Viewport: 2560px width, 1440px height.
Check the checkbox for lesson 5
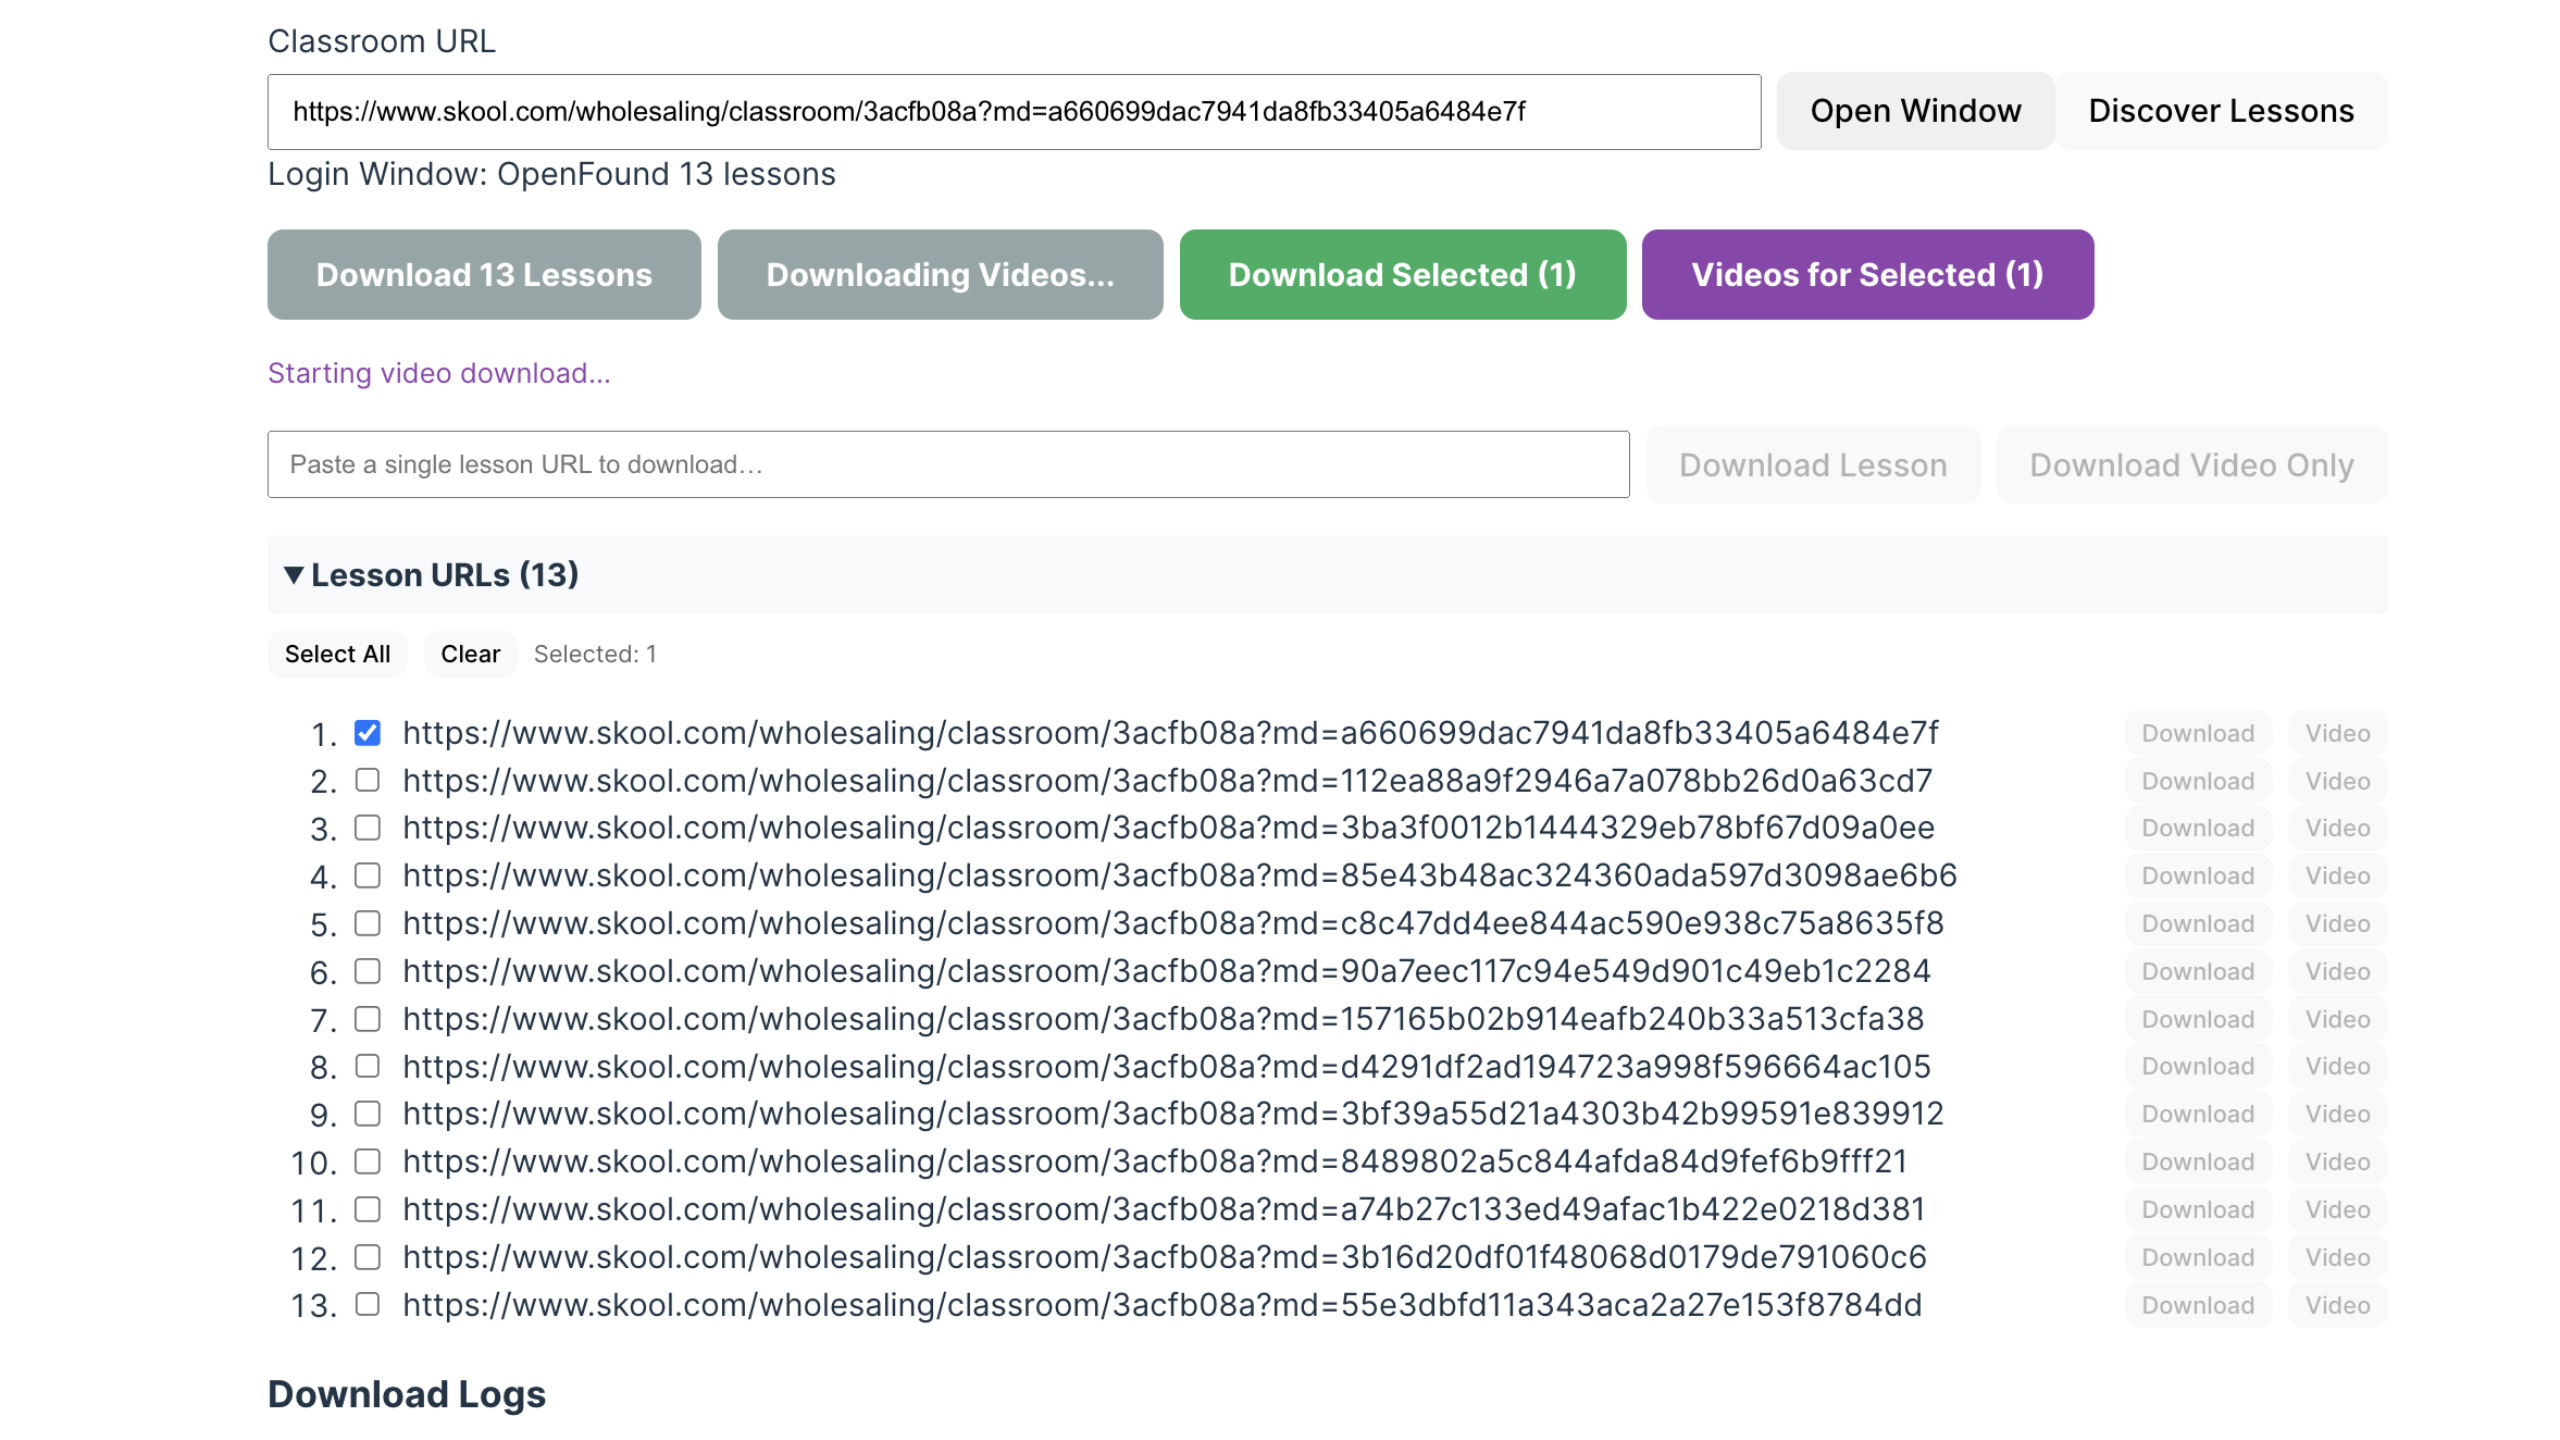coord(367,923)
